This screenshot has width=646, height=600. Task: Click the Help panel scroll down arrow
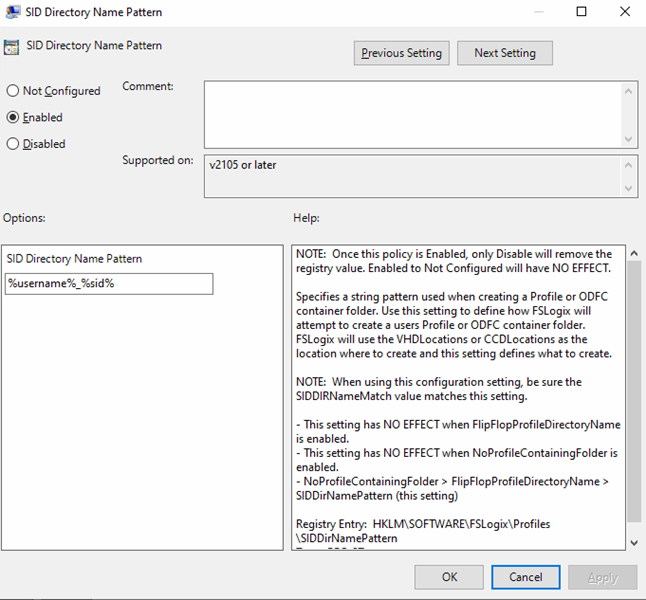pos(631,541)
